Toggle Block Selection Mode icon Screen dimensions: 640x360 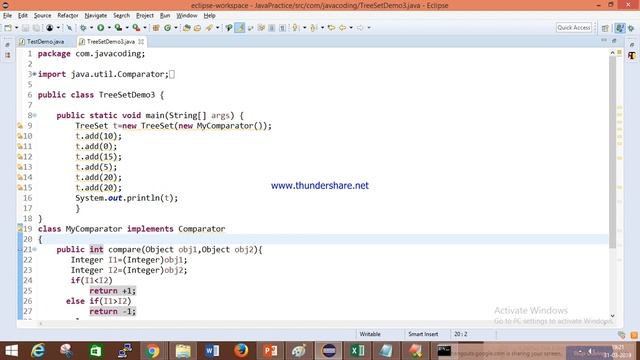click(271, 28)
